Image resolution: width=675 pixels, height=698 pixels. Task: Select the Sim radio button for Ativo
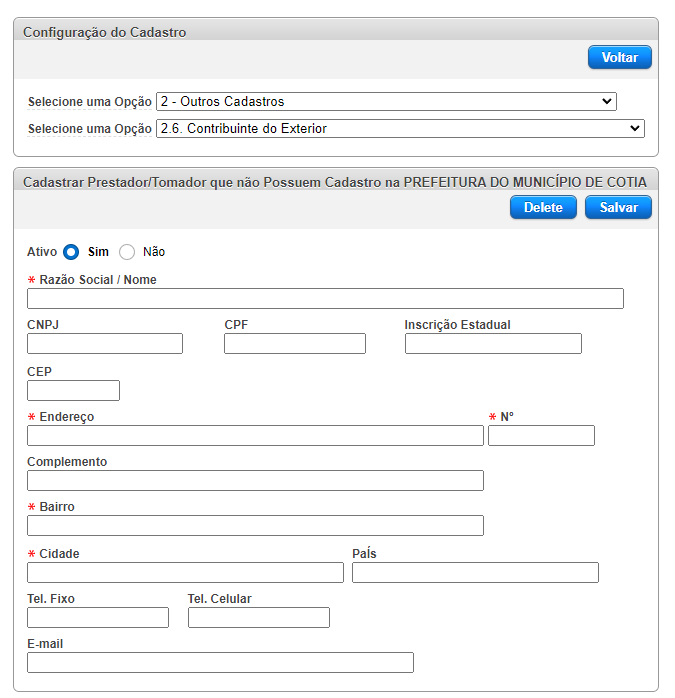tap(71, 252)
